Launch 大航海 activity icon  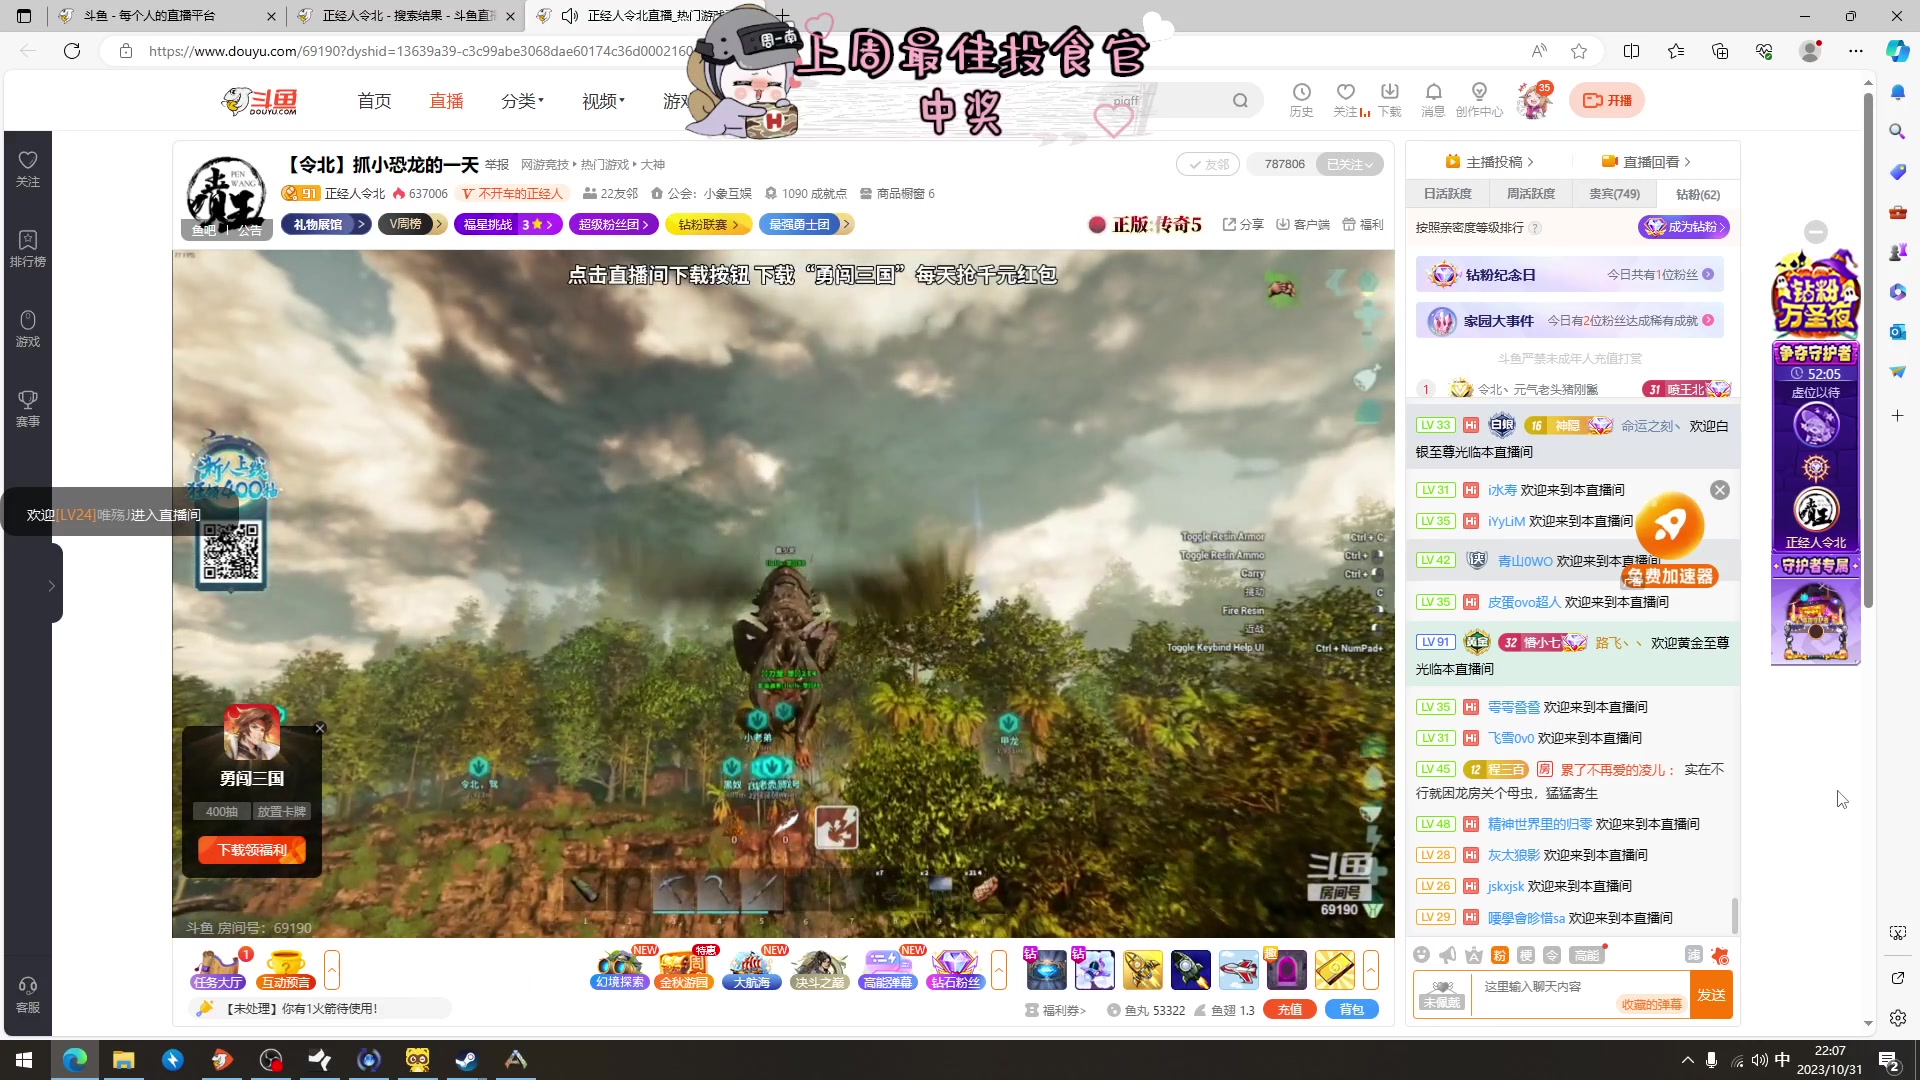coord(752,970)
